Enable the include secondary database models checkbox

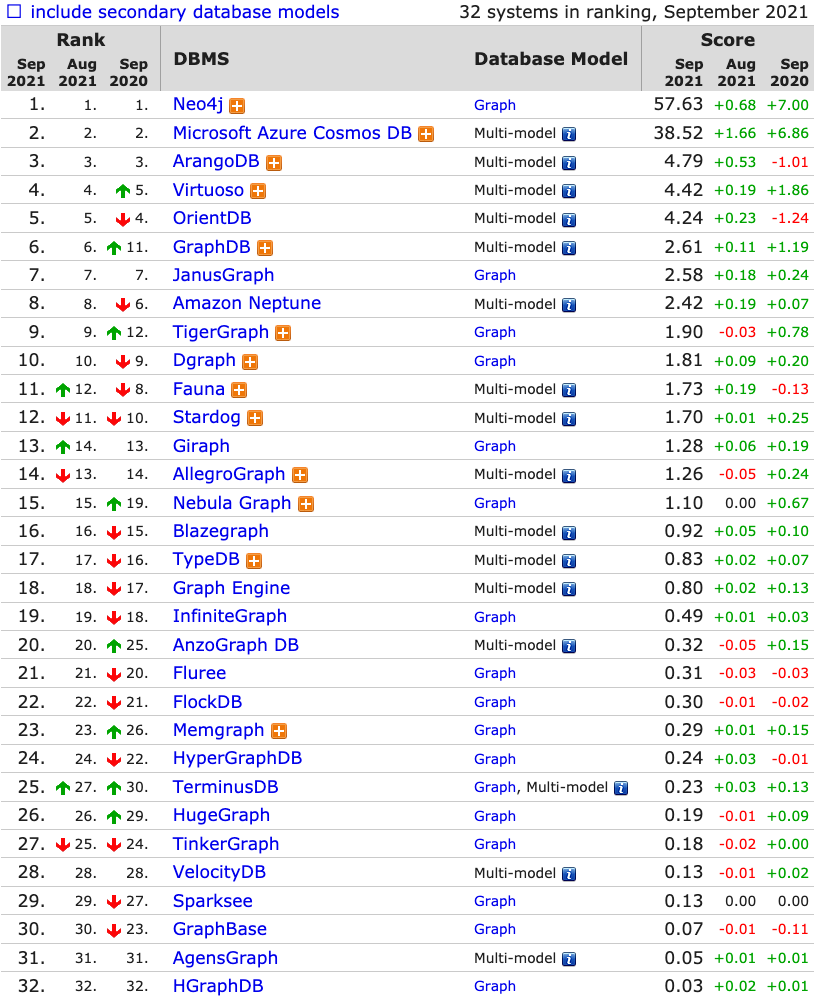[14, 11]
